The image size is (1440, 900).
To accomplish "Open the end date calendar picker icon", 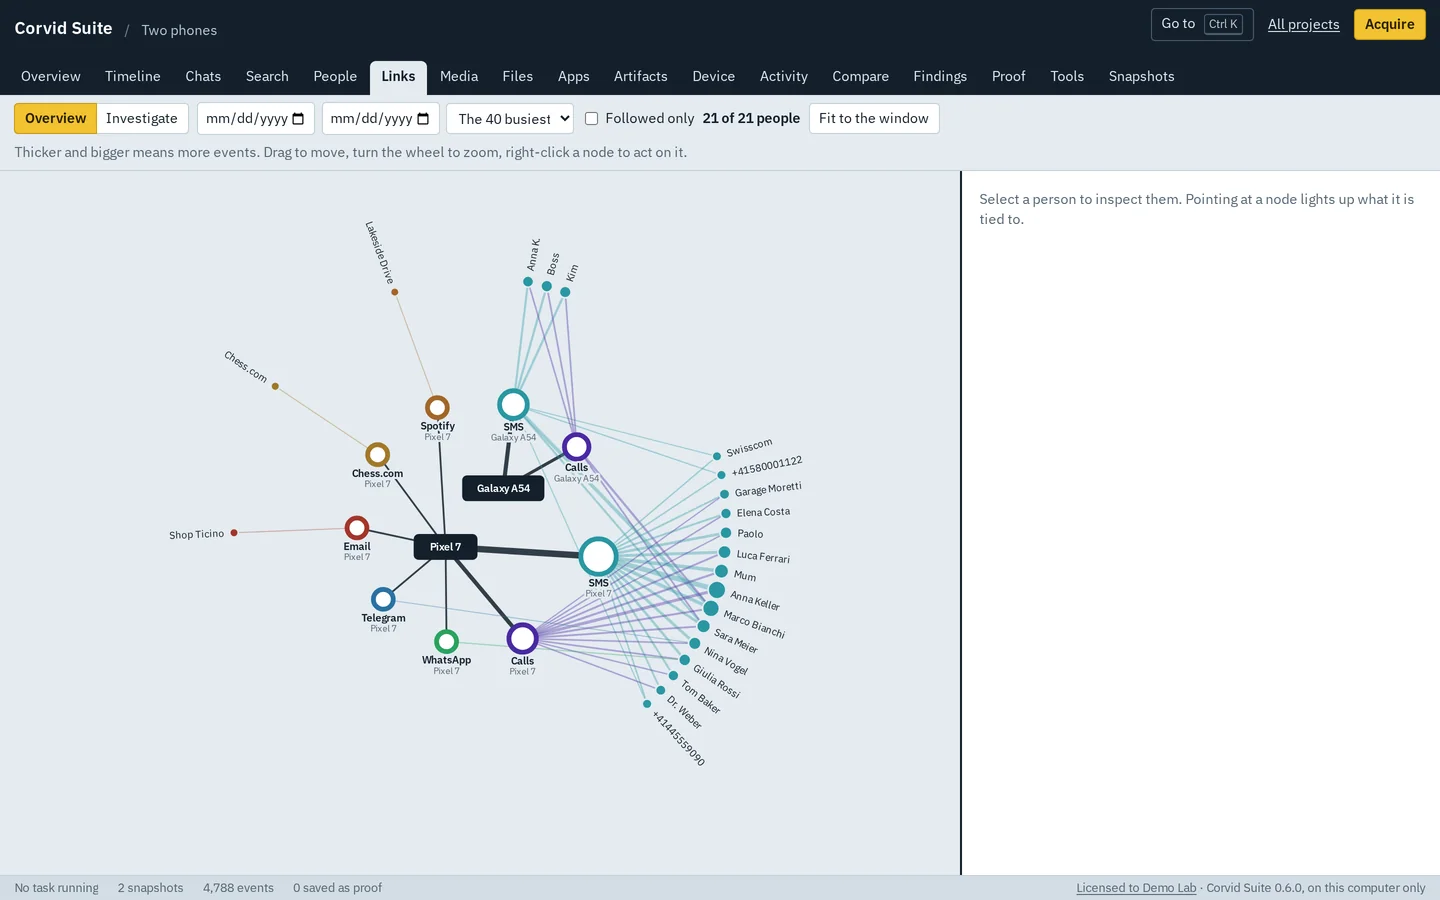I will (x=423, y=119).
